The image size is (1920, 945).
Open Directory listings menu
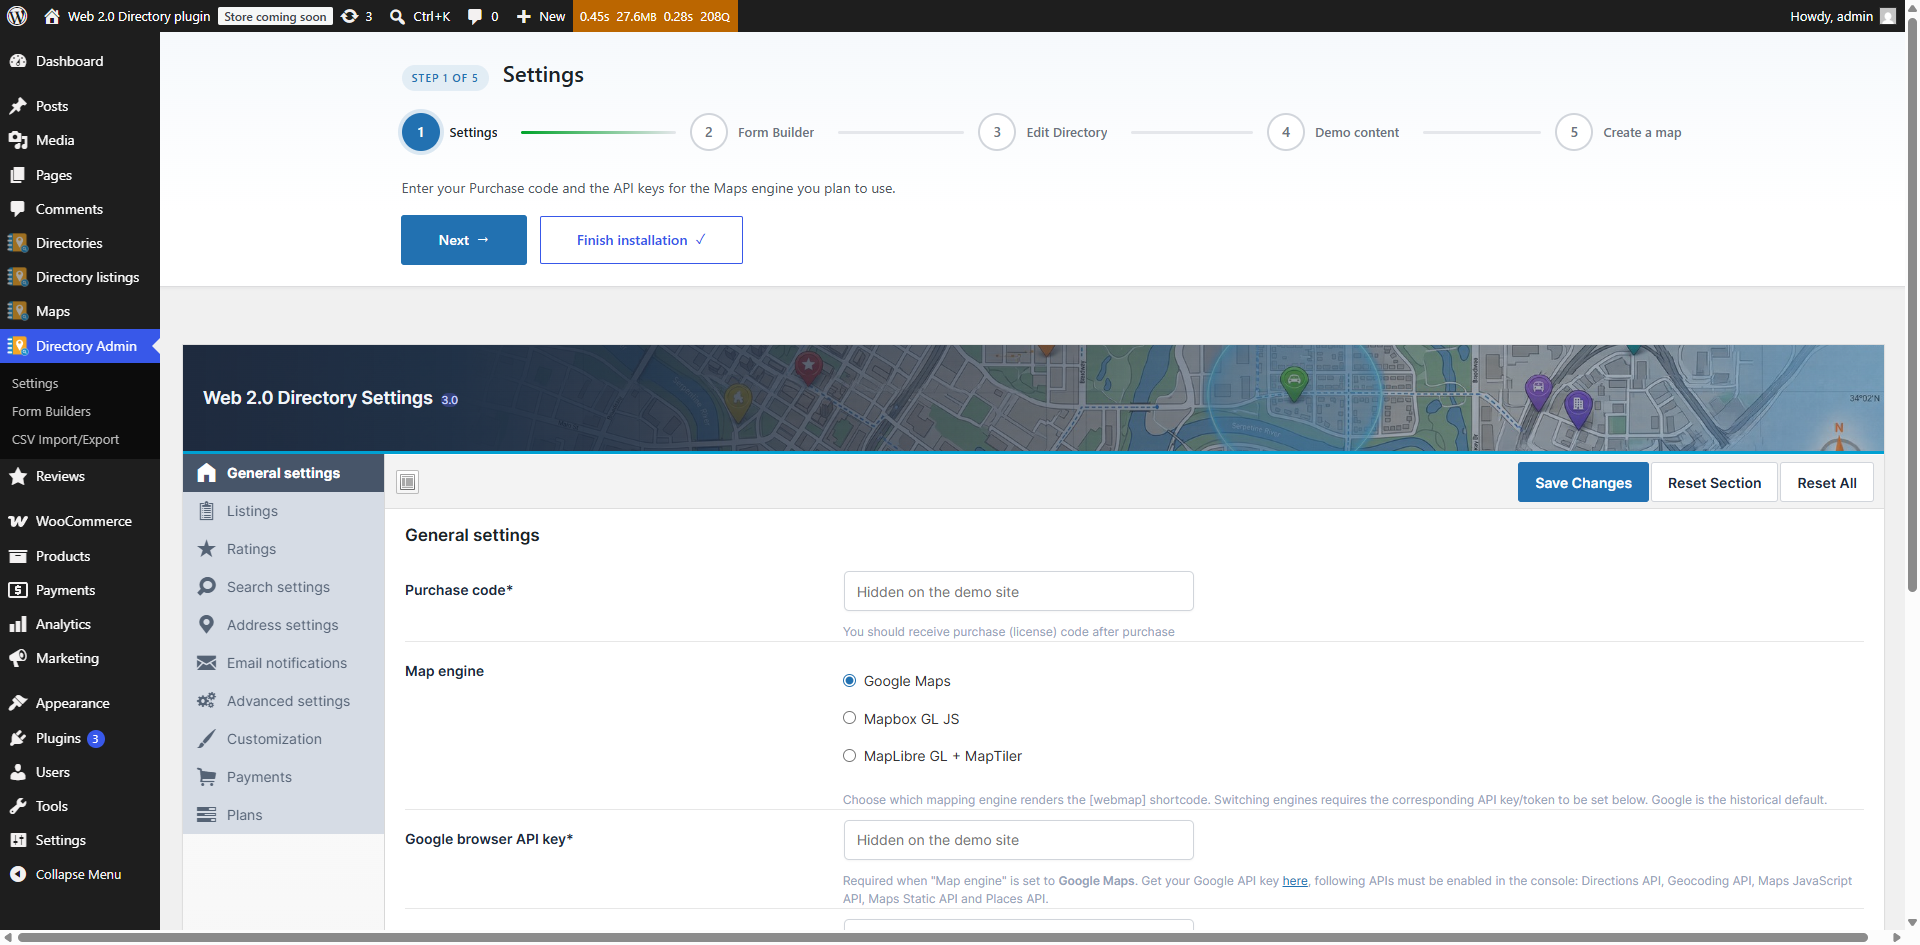click(80, 277)
